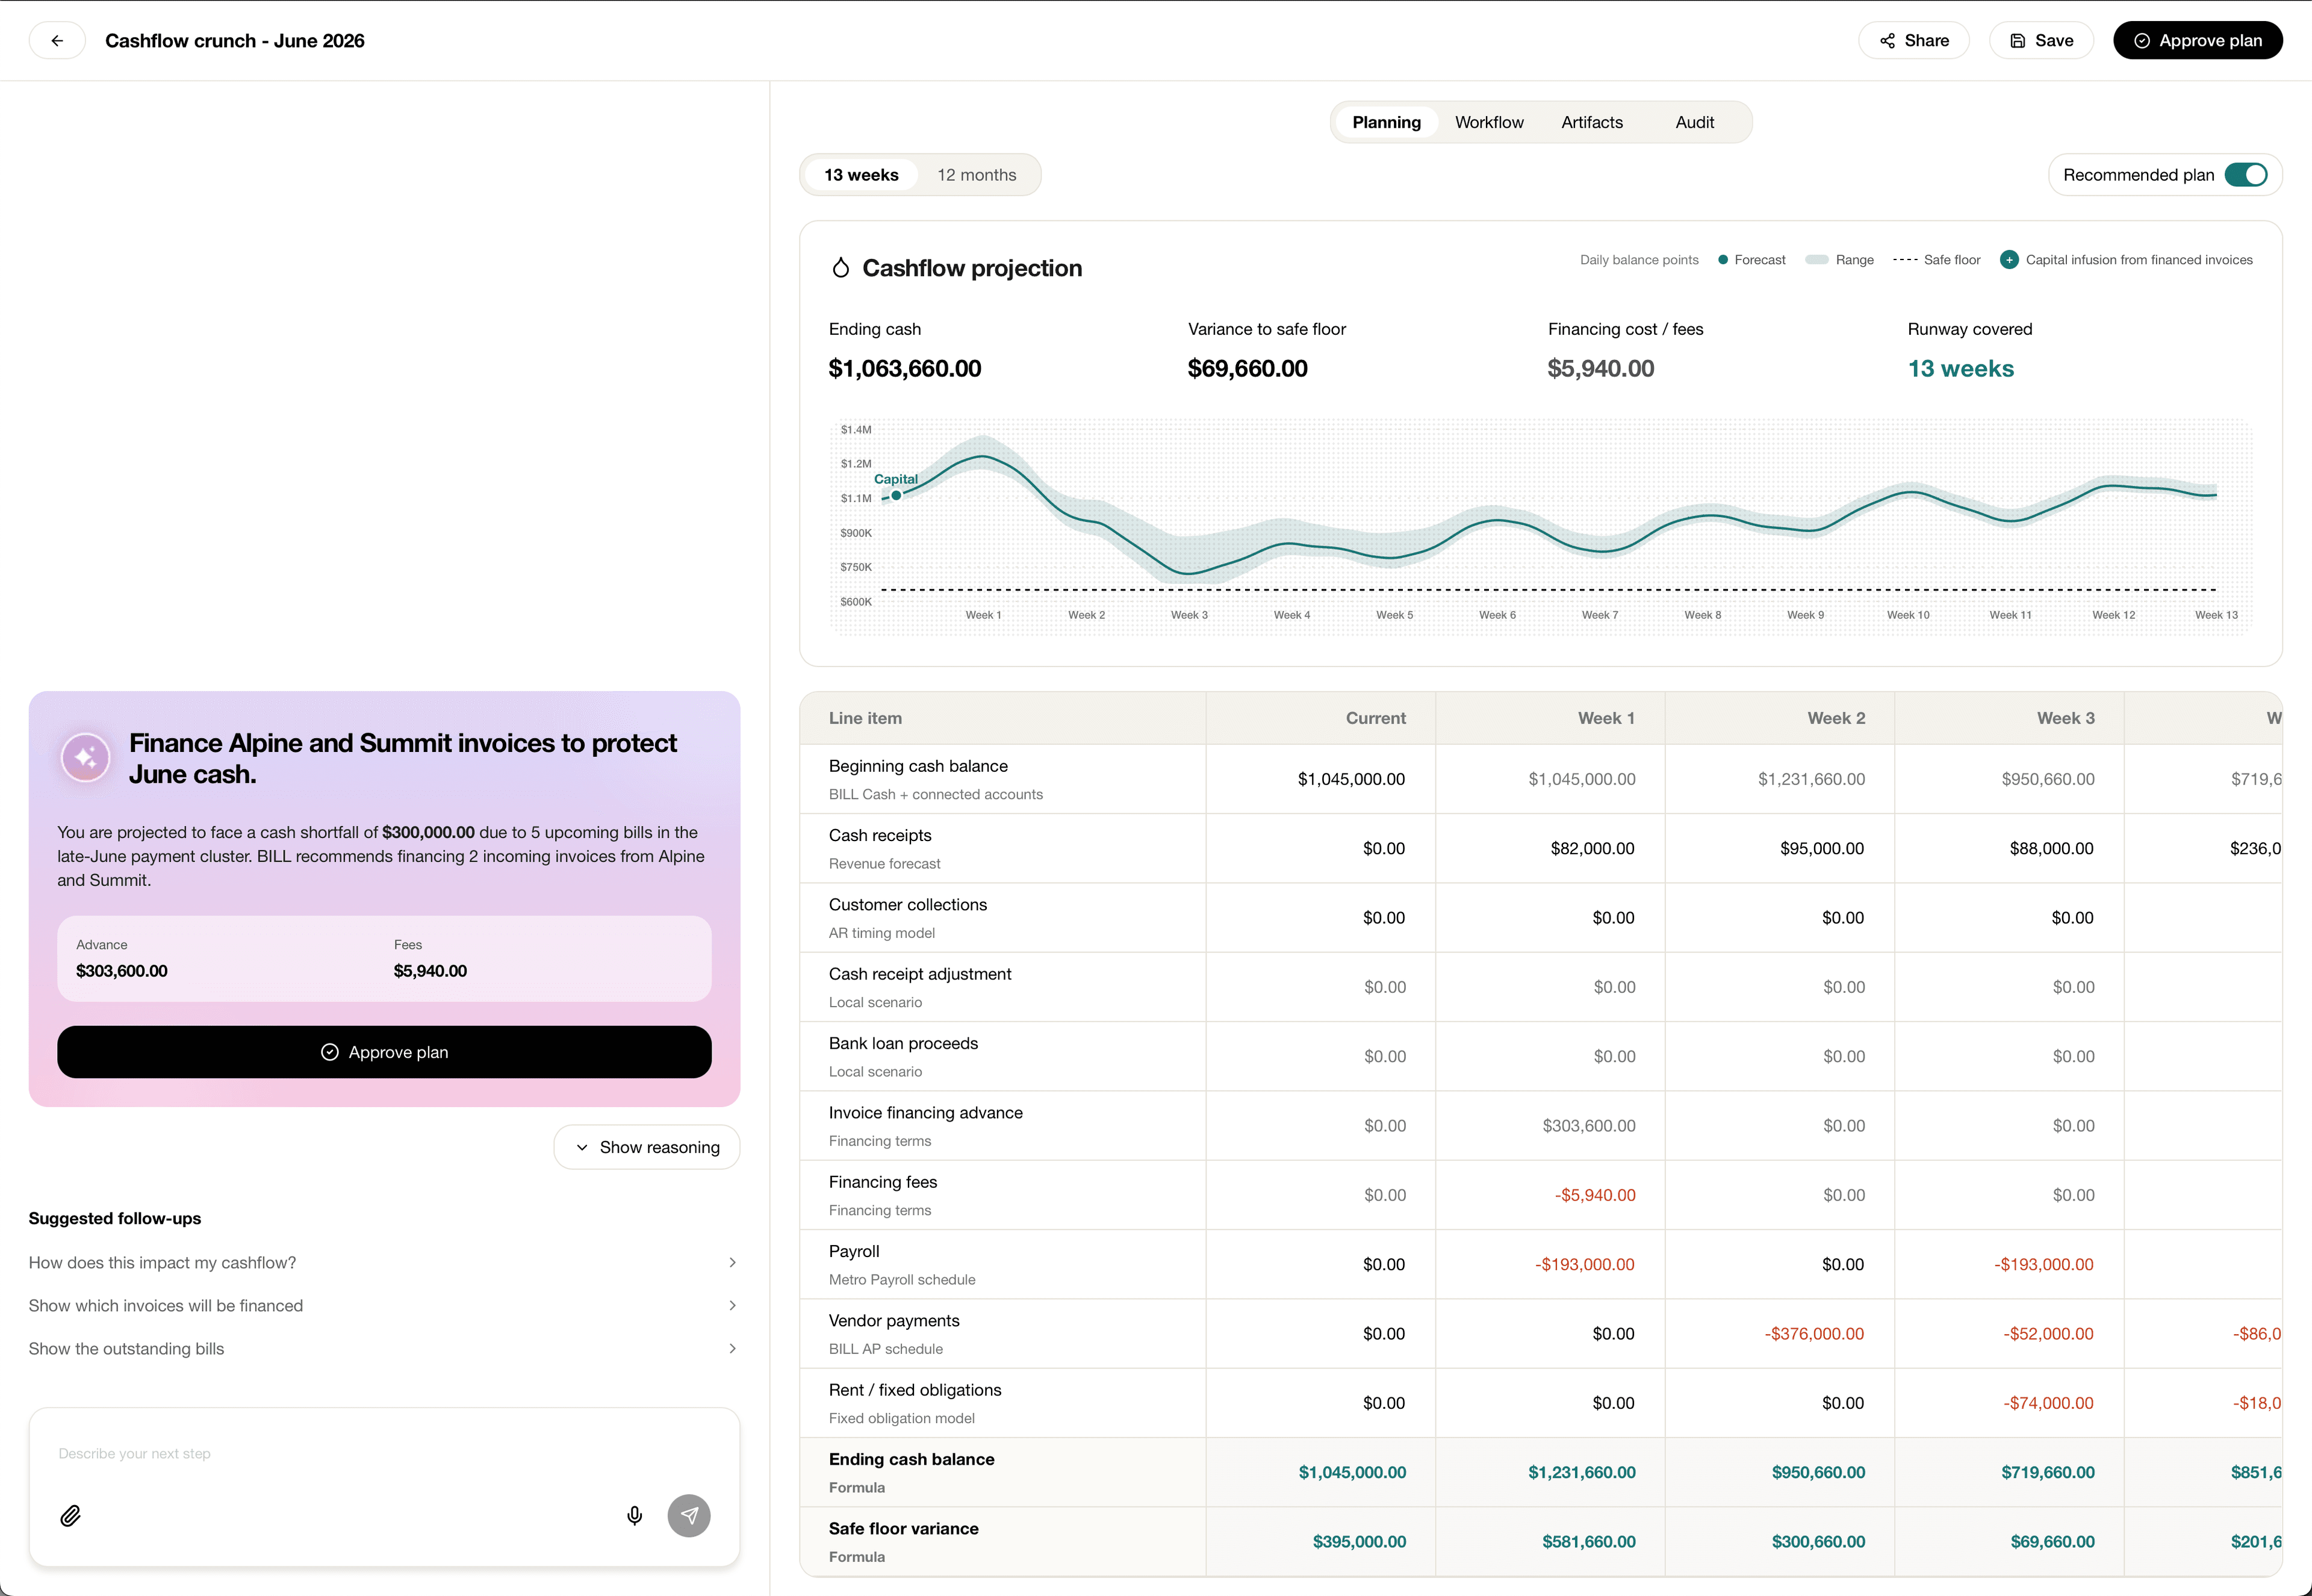This screenshot has width=2312, height=1596.
Task: Click the paper plane send icon
Action: point(689,1516)
